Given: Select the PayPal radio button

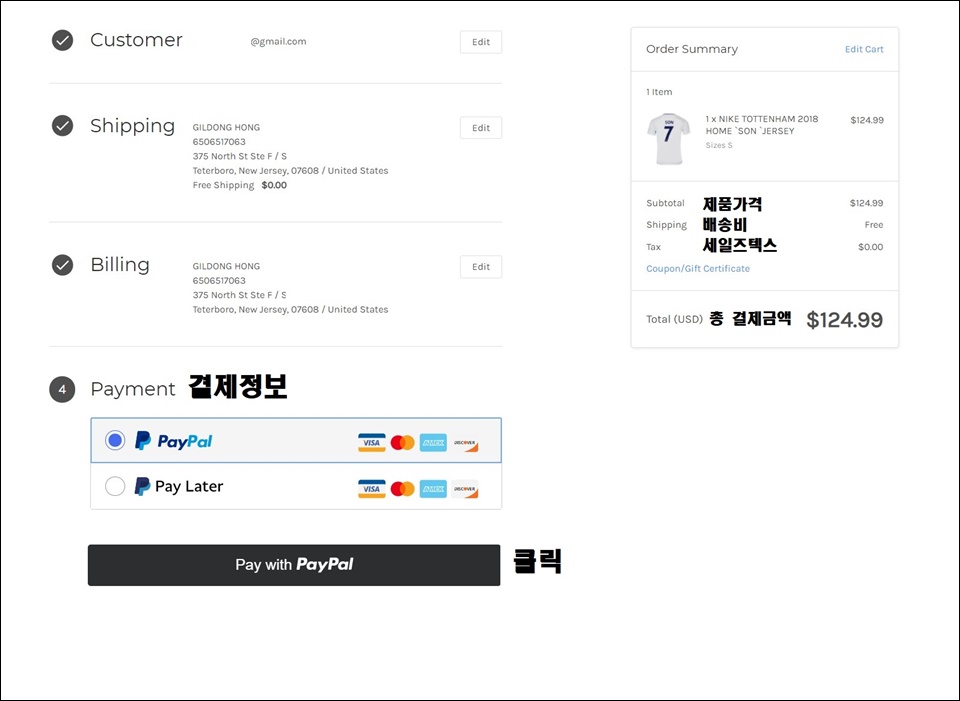Looking at the screenshot, I should coord(114,440).
